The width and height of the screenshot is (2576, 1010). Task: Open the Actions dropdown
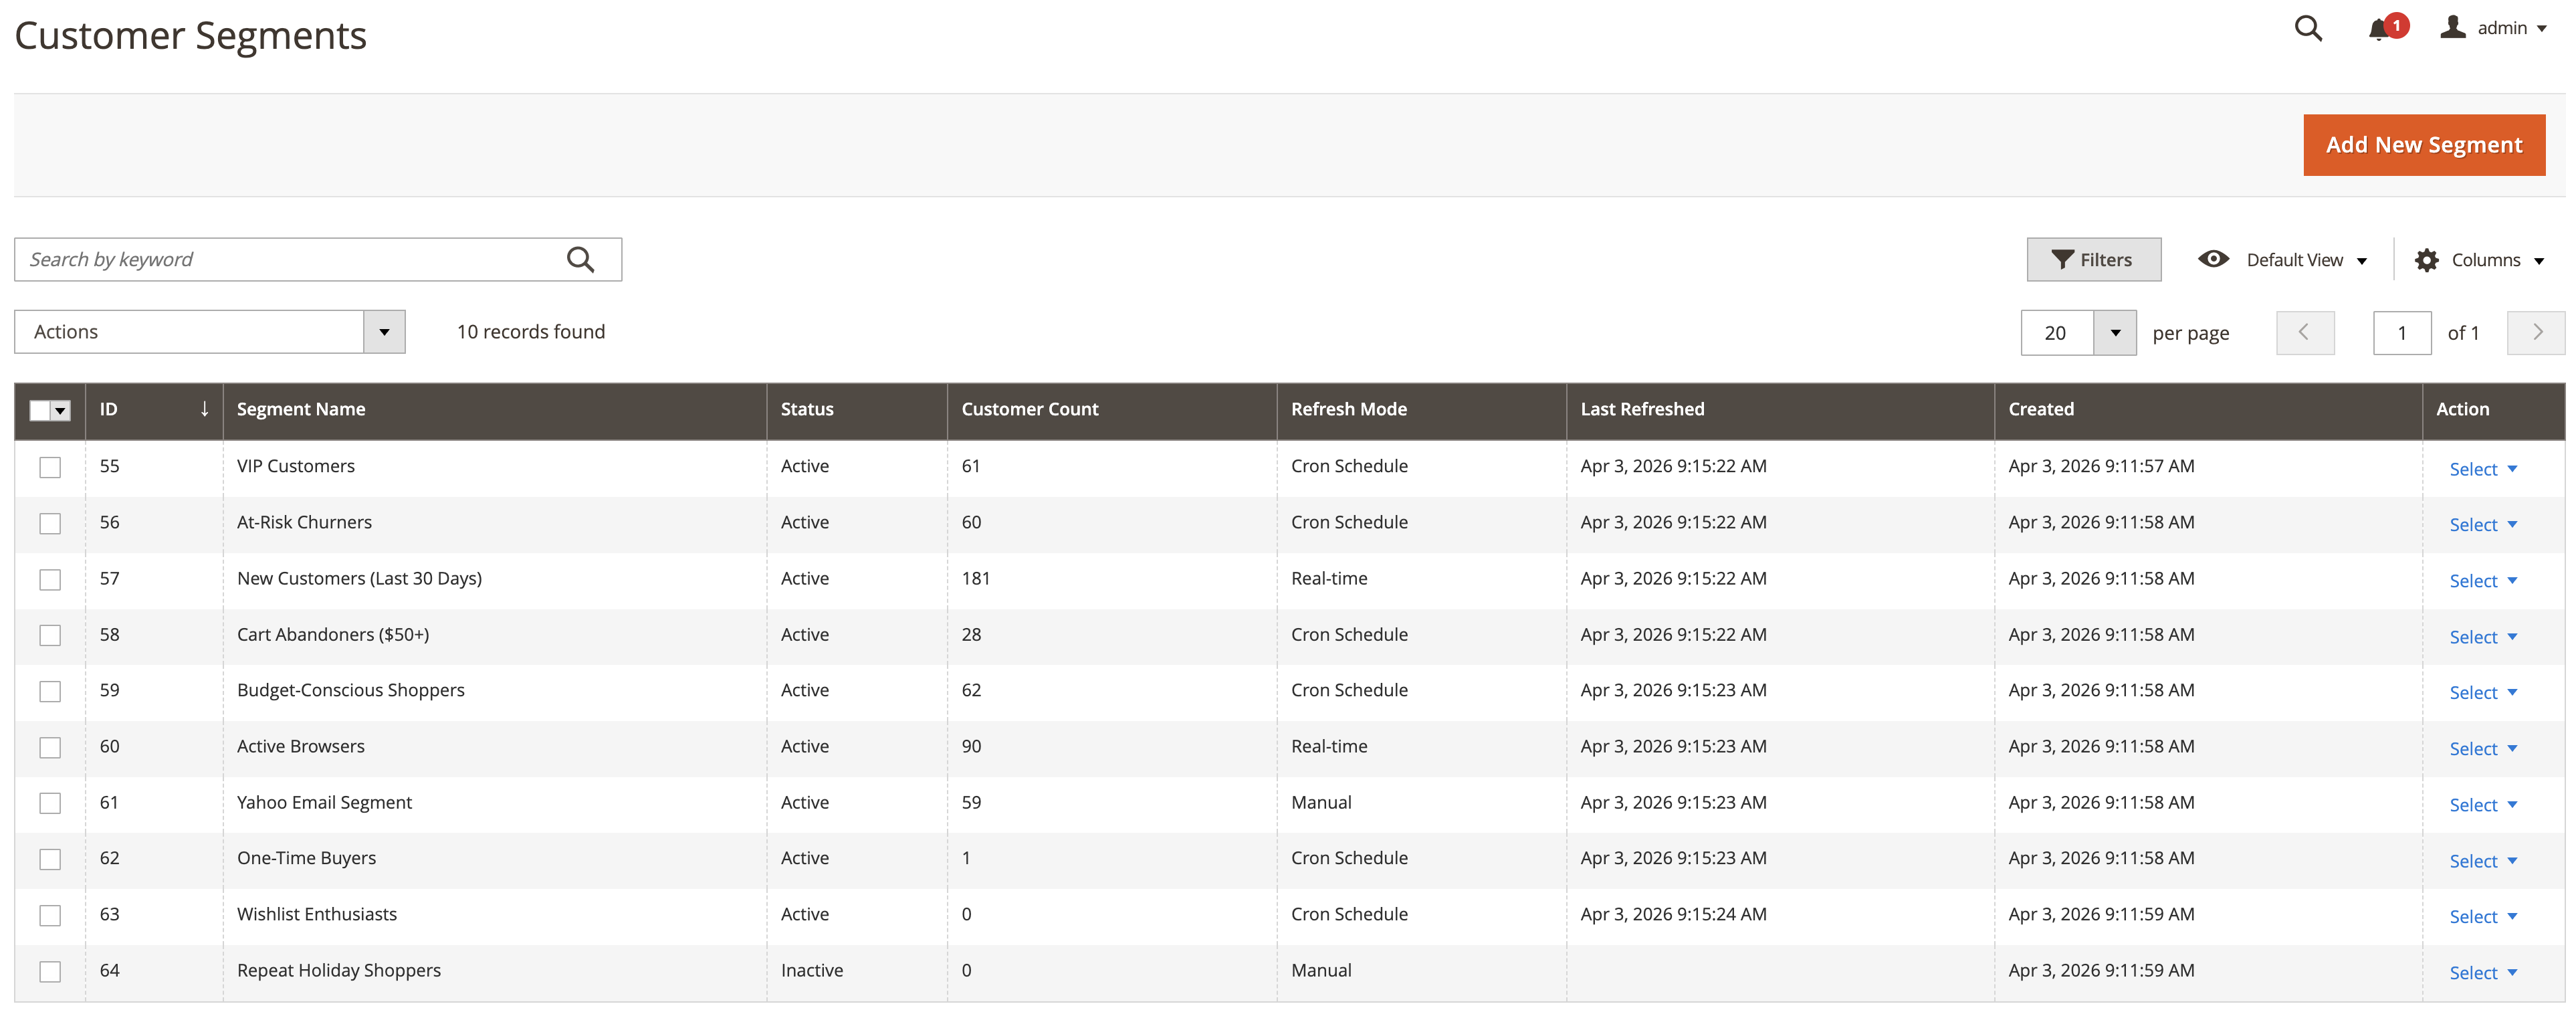pyautogui.click(x=210, y=331)
